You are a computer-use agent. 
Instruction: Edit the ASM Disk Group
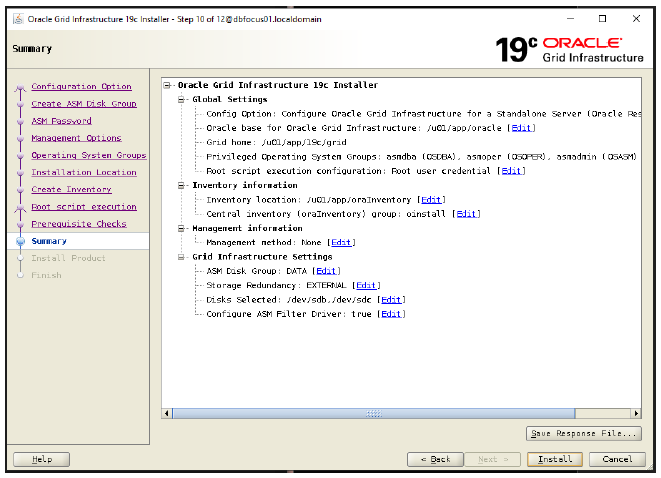click(x=326, y=271)
